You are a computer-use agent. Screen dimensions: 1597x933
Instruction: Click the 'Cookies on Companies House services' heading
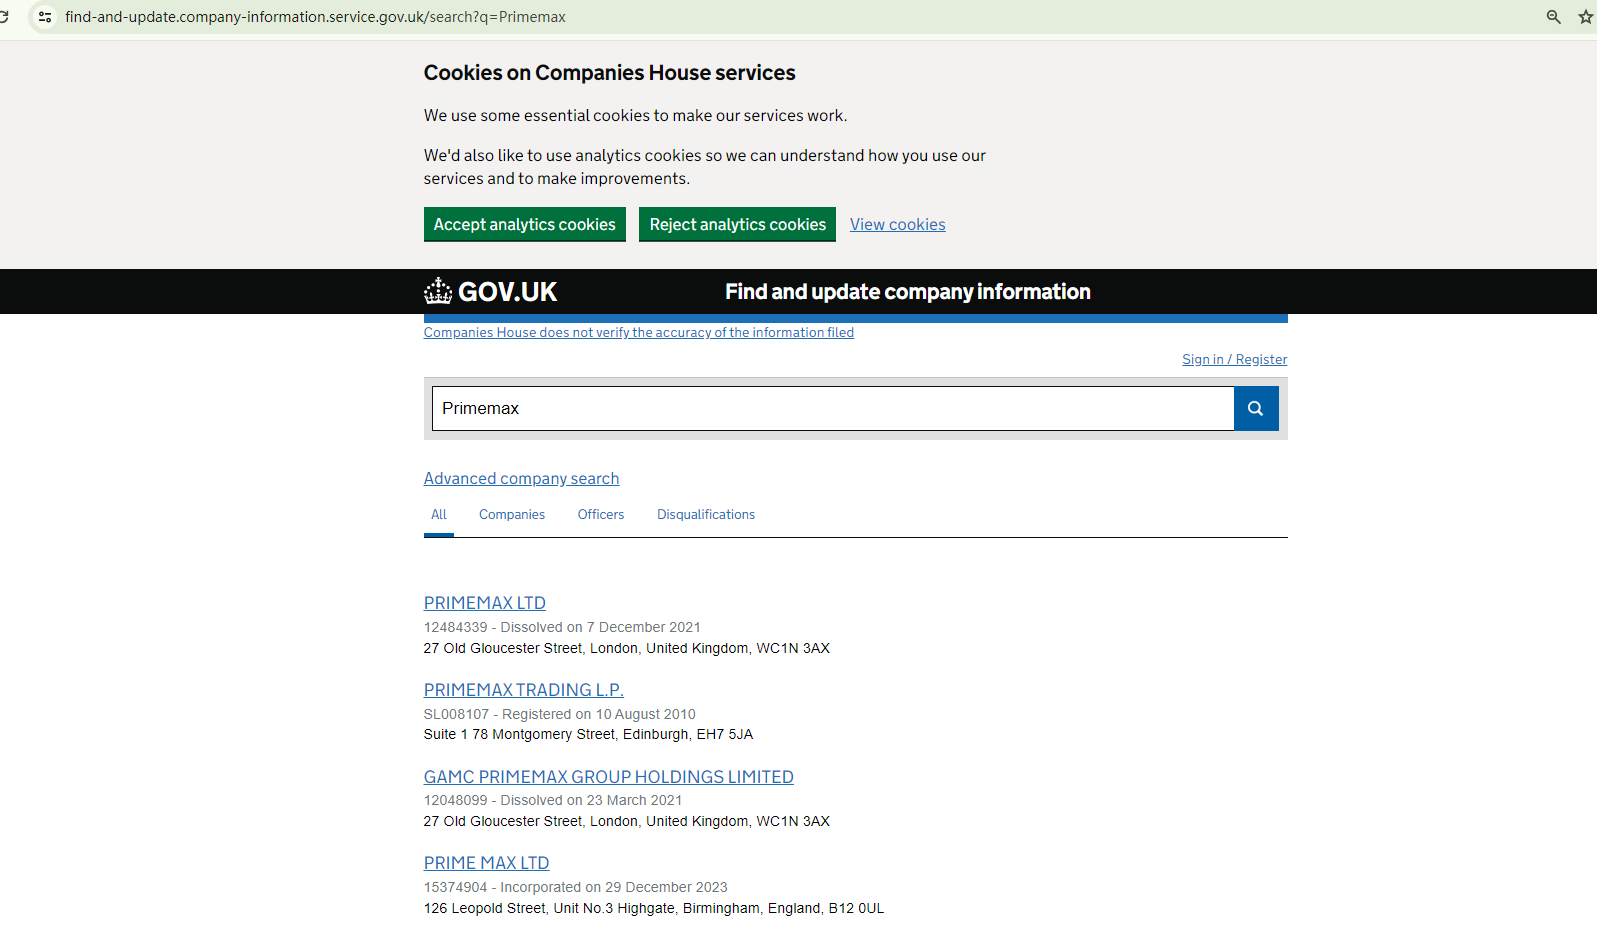[610, 73]
